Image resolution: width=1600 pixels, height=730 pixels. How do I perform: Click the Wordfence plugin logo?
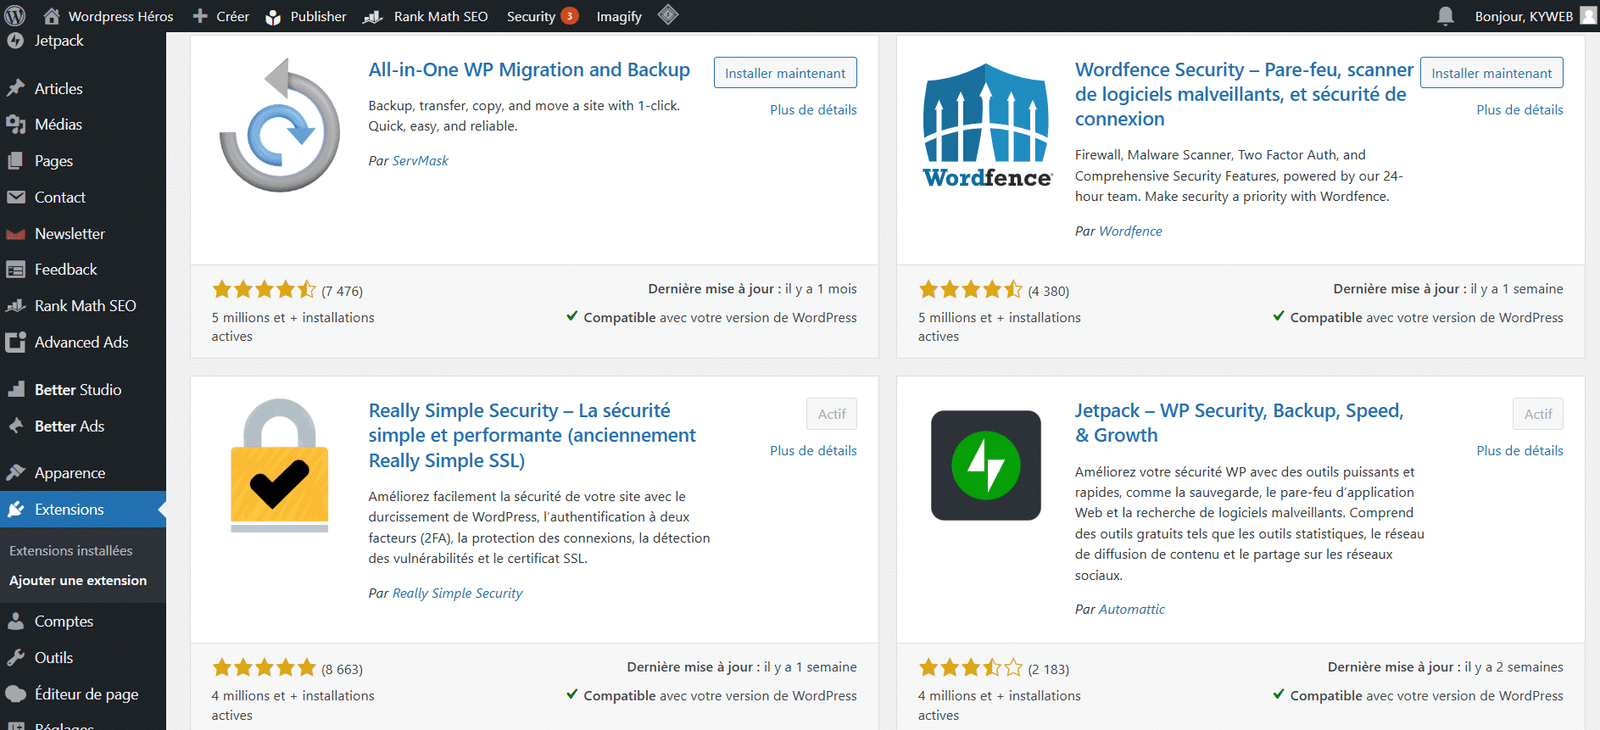click(x=986, y=126)
